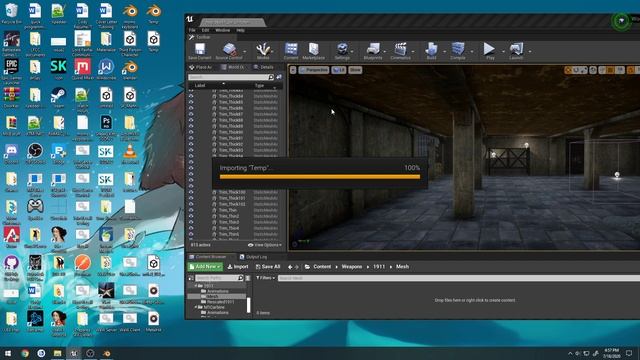640x360 pixels.
Task: Open the Epic Games Launcher desktop shortcut
Action: (x=11, y=66)
